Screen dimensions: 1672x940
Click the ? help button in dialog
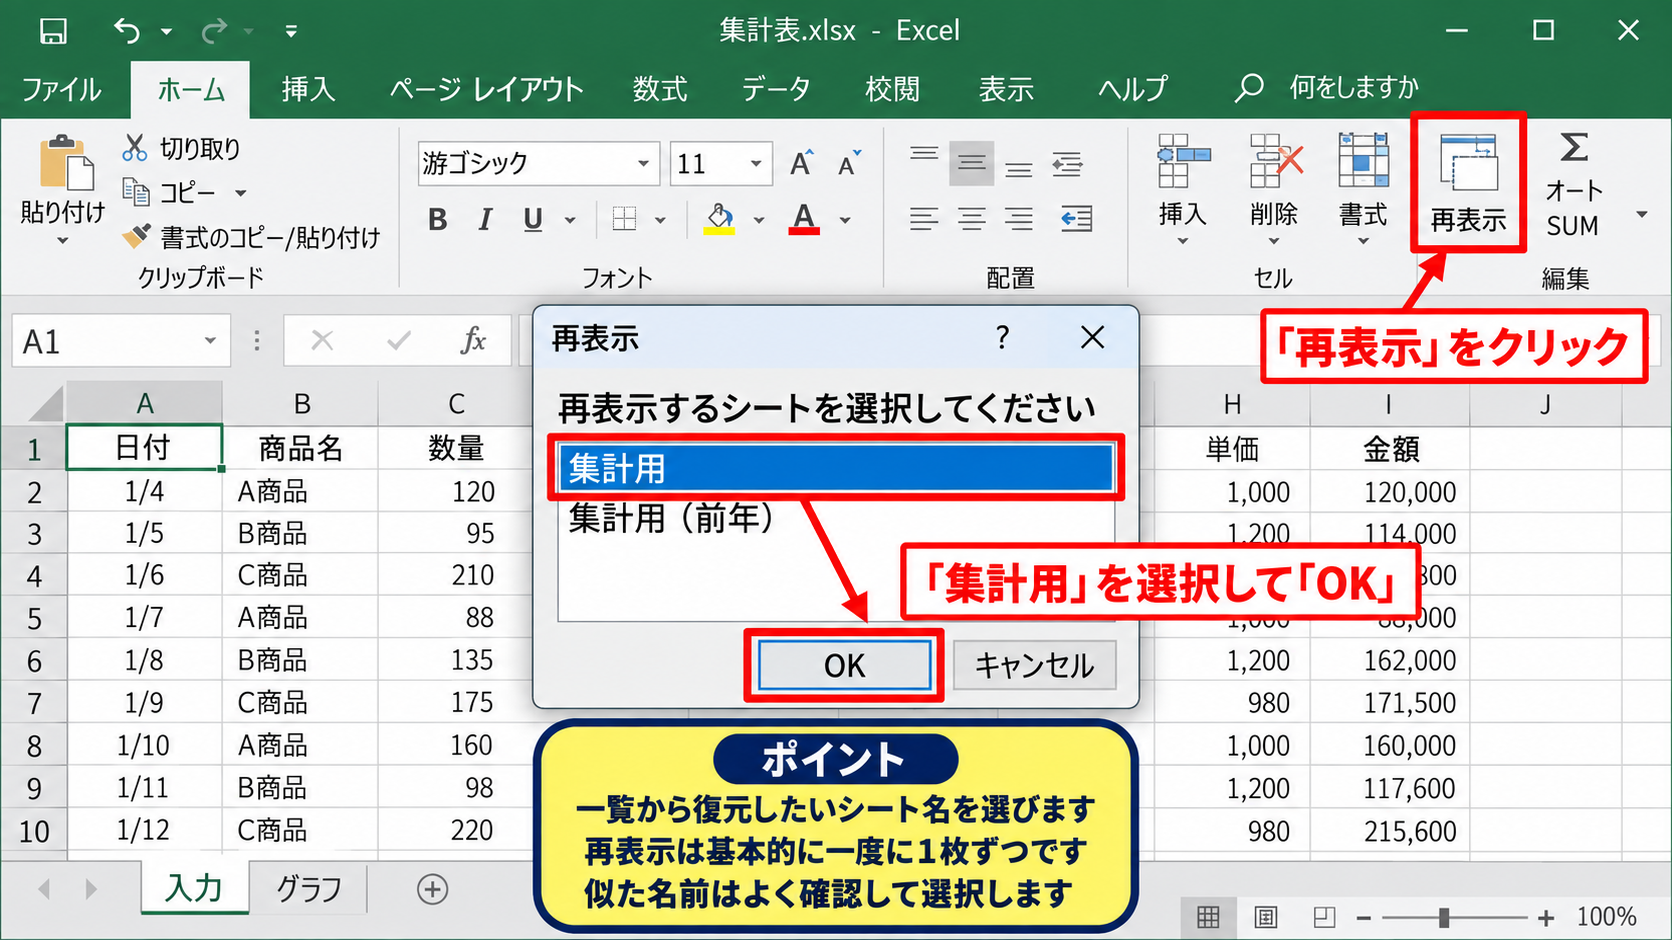[1002, 338]
